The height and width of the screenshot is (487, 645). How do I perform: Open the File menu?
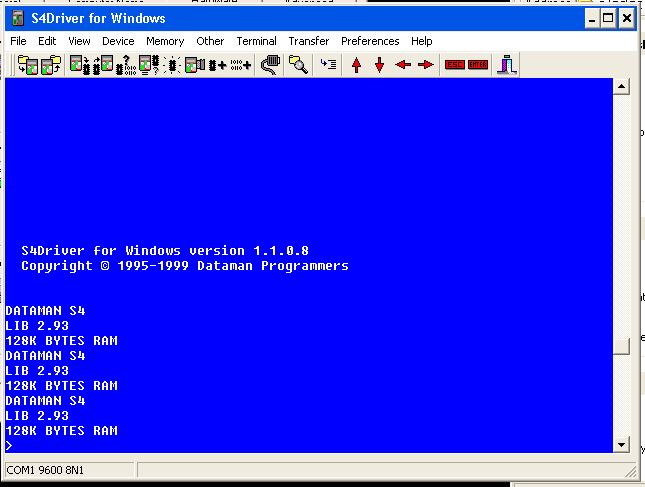[18, 41]
